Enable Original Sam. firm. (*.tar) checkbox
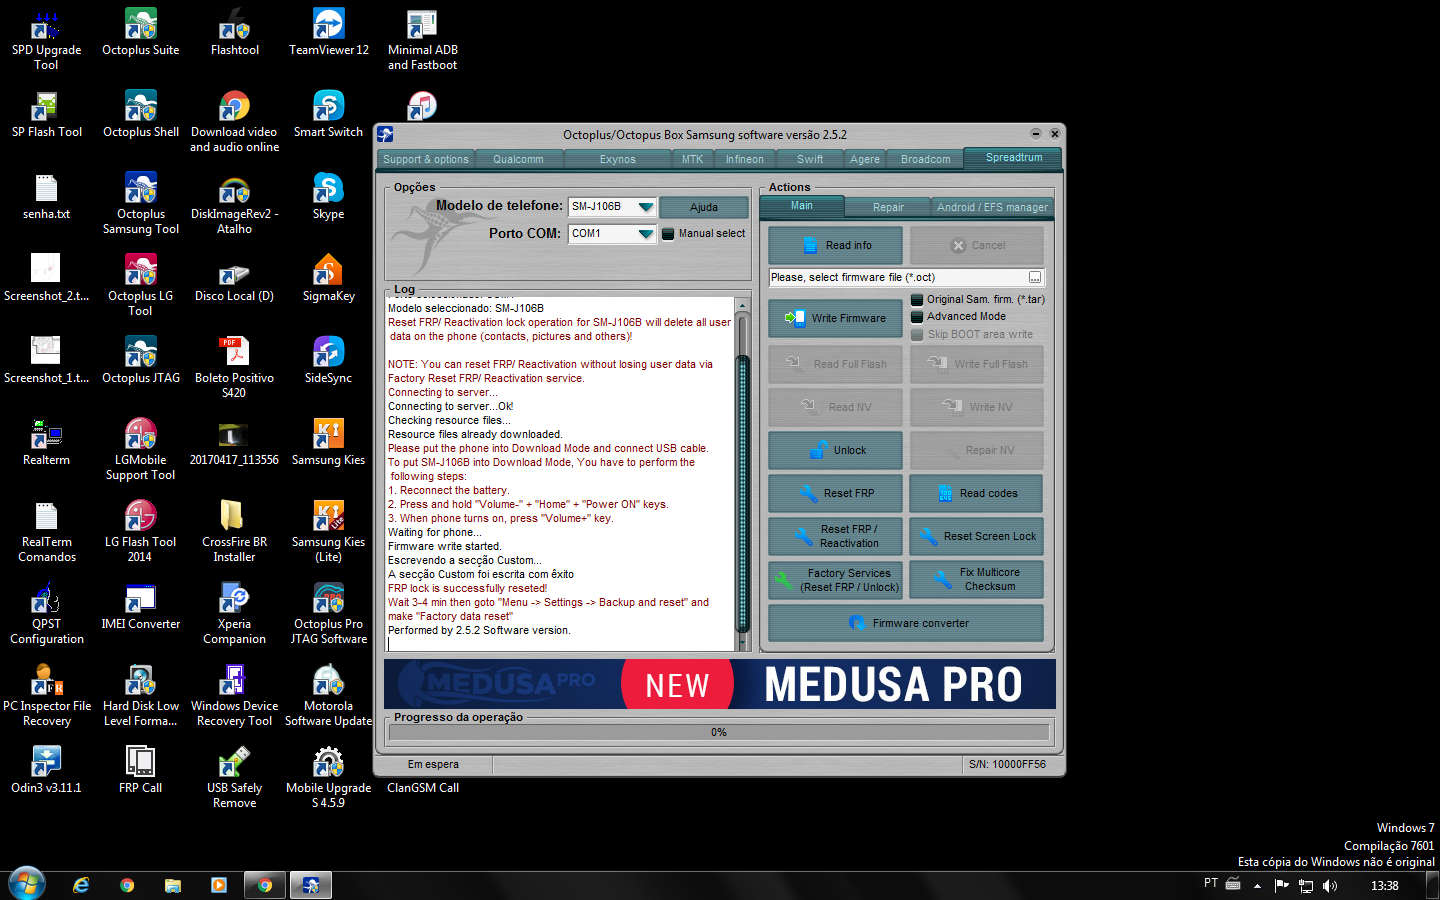The height and width of the screenshot is (900, 1440). 917,300
